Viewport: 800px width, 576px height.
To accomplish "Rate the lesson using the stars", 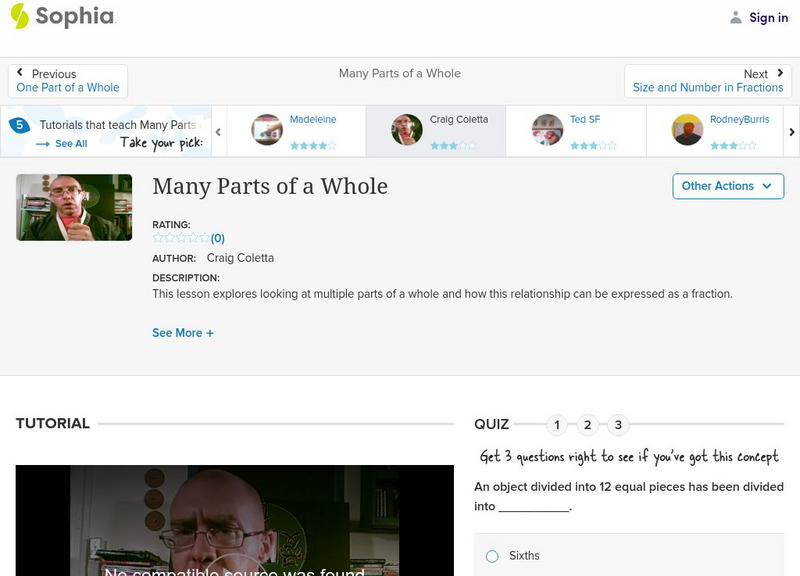I will (x=181, y=238).
